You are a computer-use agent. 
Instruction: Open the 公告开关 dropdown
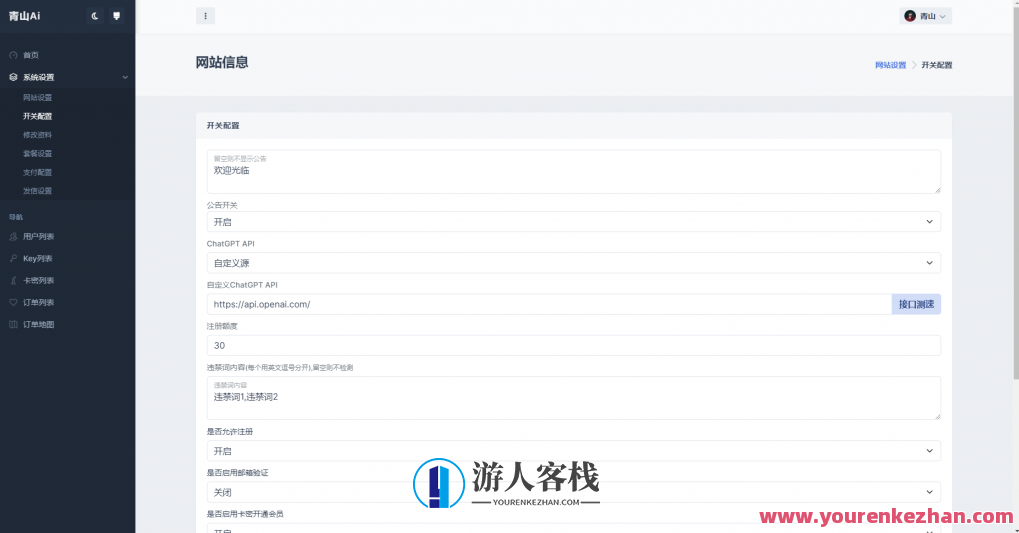(573, 222)
